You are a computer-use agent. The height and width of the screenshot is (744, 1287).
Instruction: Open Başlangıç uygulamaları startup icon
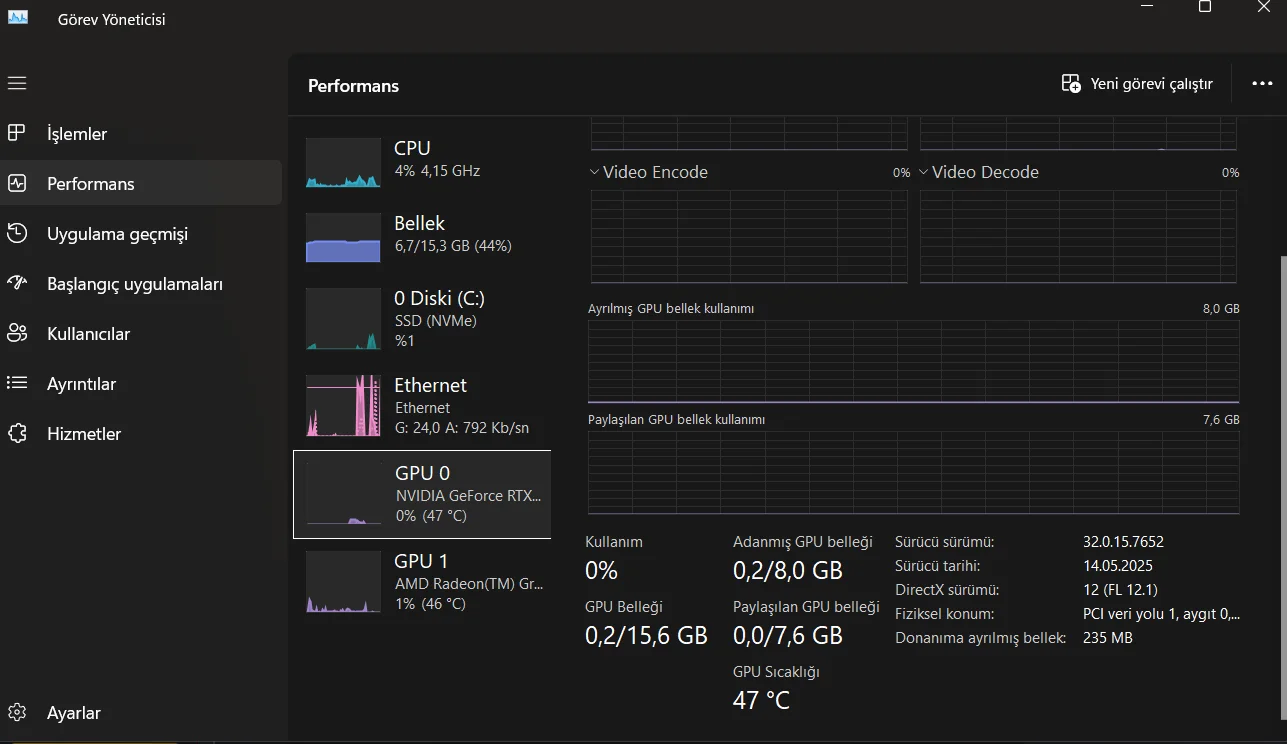click(17, 283)
